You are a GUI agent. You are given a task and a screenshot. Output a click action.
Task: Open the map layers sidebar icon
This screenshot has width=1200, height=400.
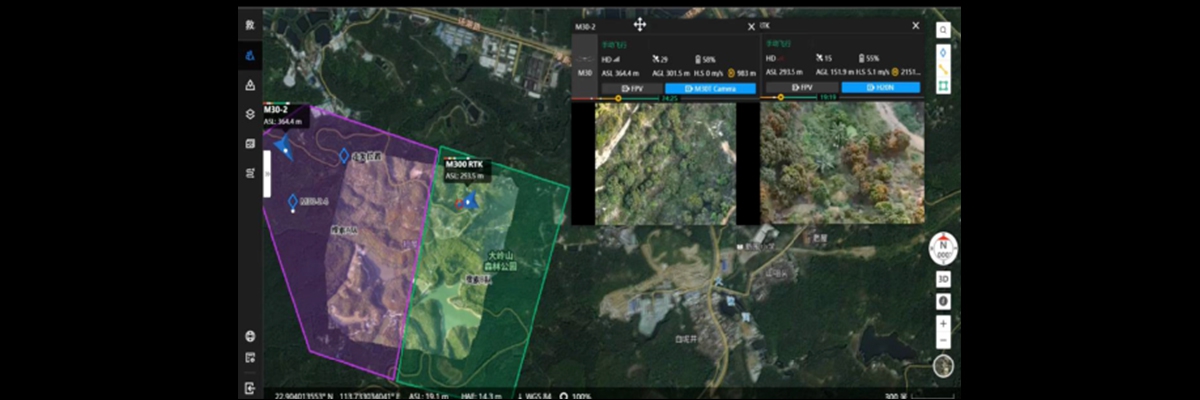pyautogui.click(x=250, y=114)
